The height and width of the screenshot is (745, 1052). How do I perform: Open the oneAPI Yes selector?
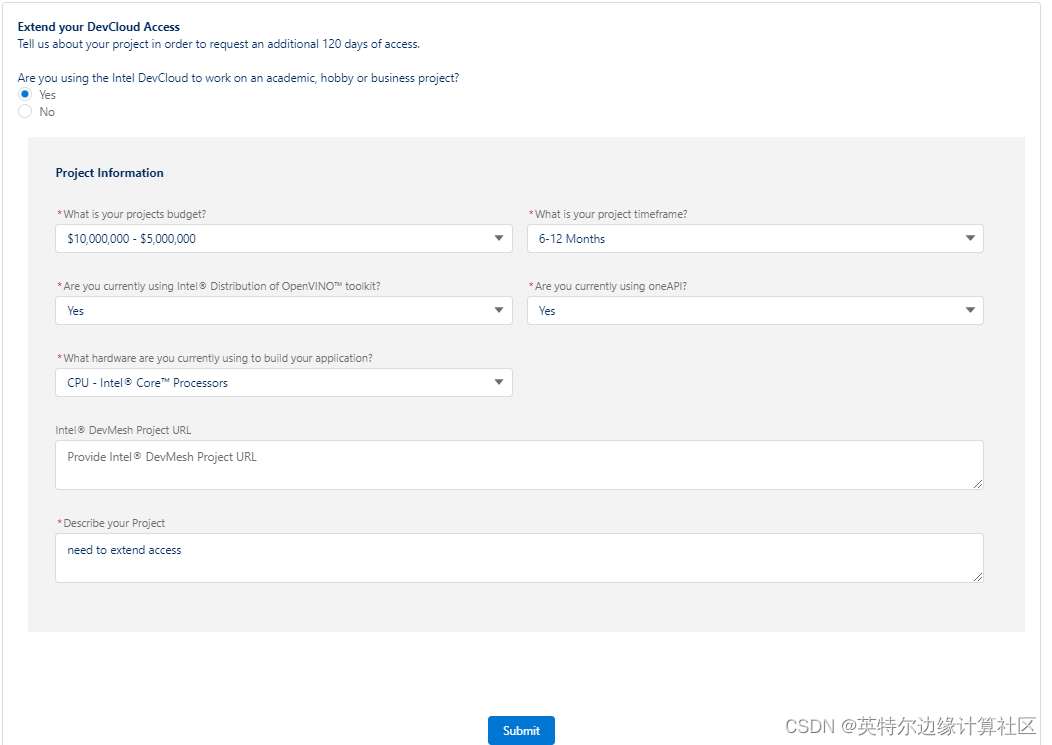755,310
